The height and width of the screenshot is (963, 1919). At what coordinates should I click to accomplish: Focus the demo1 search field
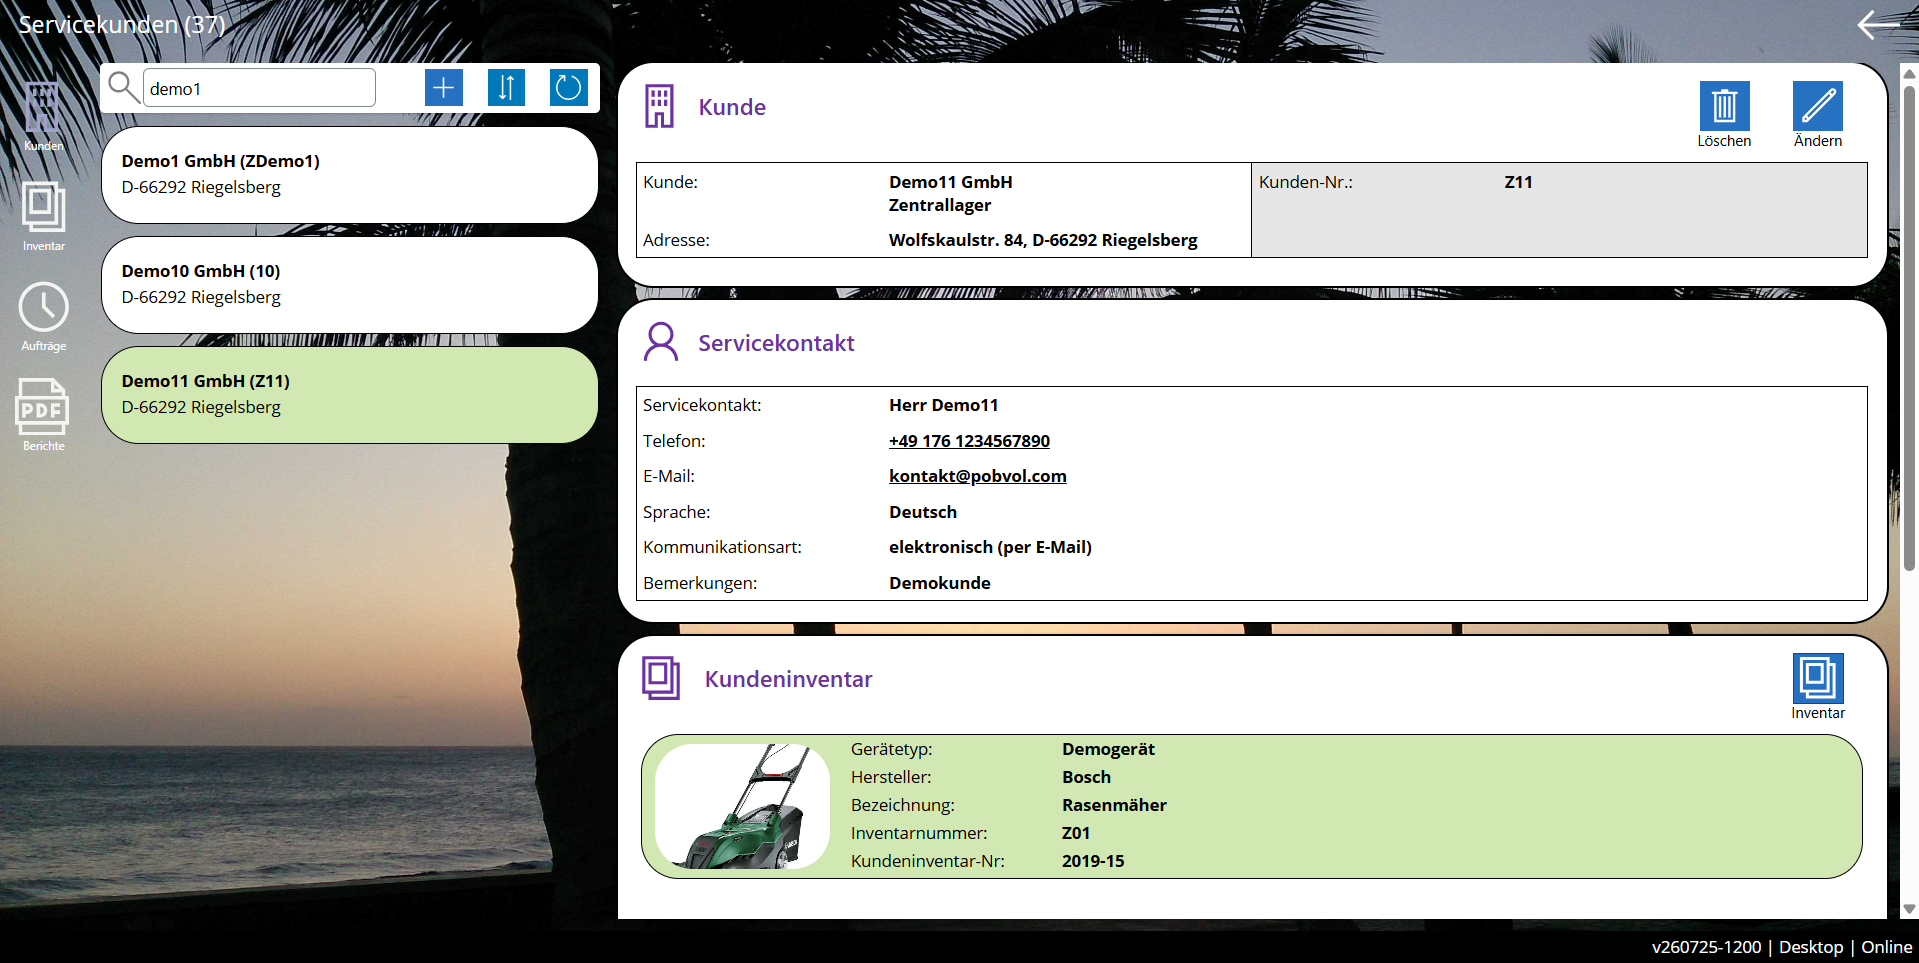click(260, 88)
